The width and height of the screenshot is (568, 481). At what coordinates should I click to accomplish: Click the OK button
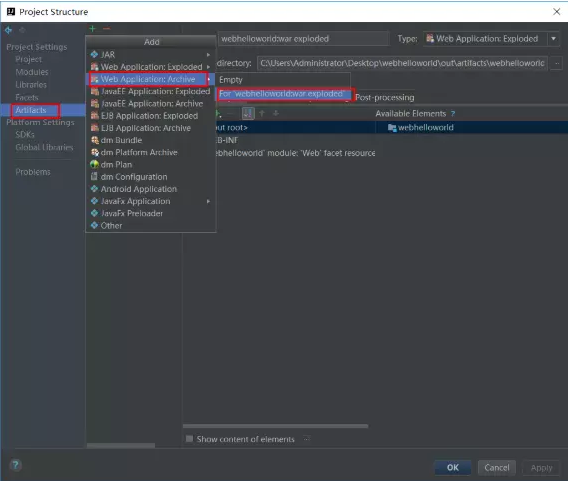pyautogui.click(x=452, y=468)
